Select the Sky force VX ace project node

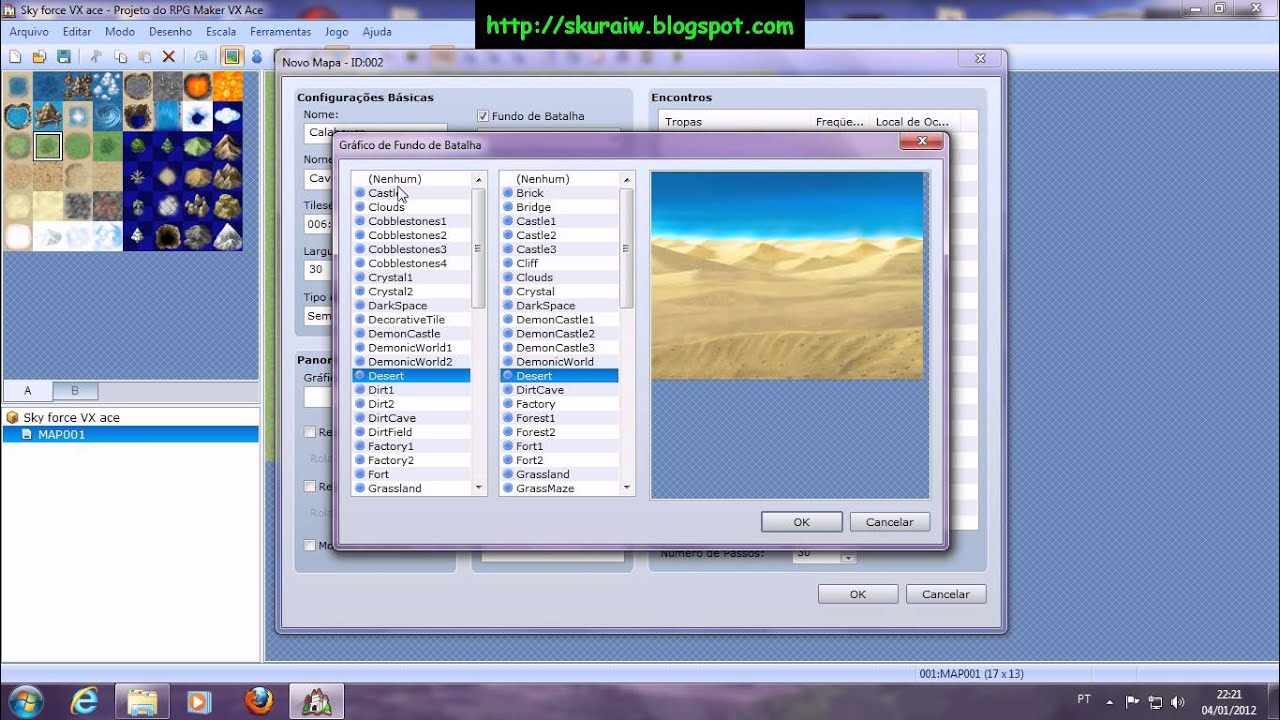[x=71, y=418]
